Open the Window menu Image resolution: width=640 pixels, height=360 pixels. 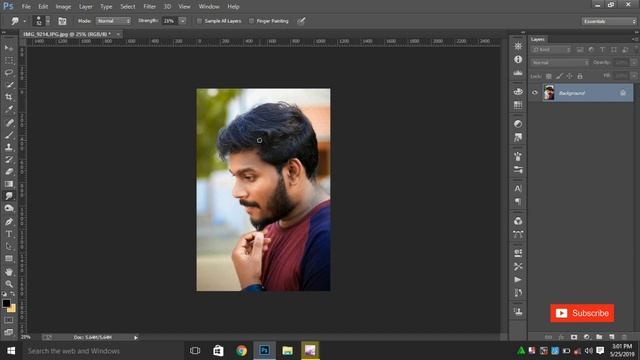(209, 7)
